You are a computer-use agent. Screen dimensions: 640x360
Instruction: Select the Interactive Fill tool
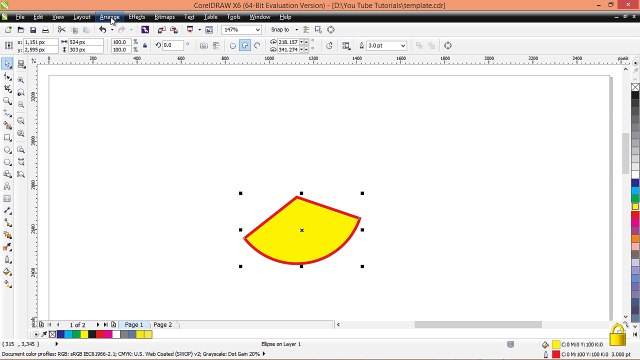click(x=7, y=284)
